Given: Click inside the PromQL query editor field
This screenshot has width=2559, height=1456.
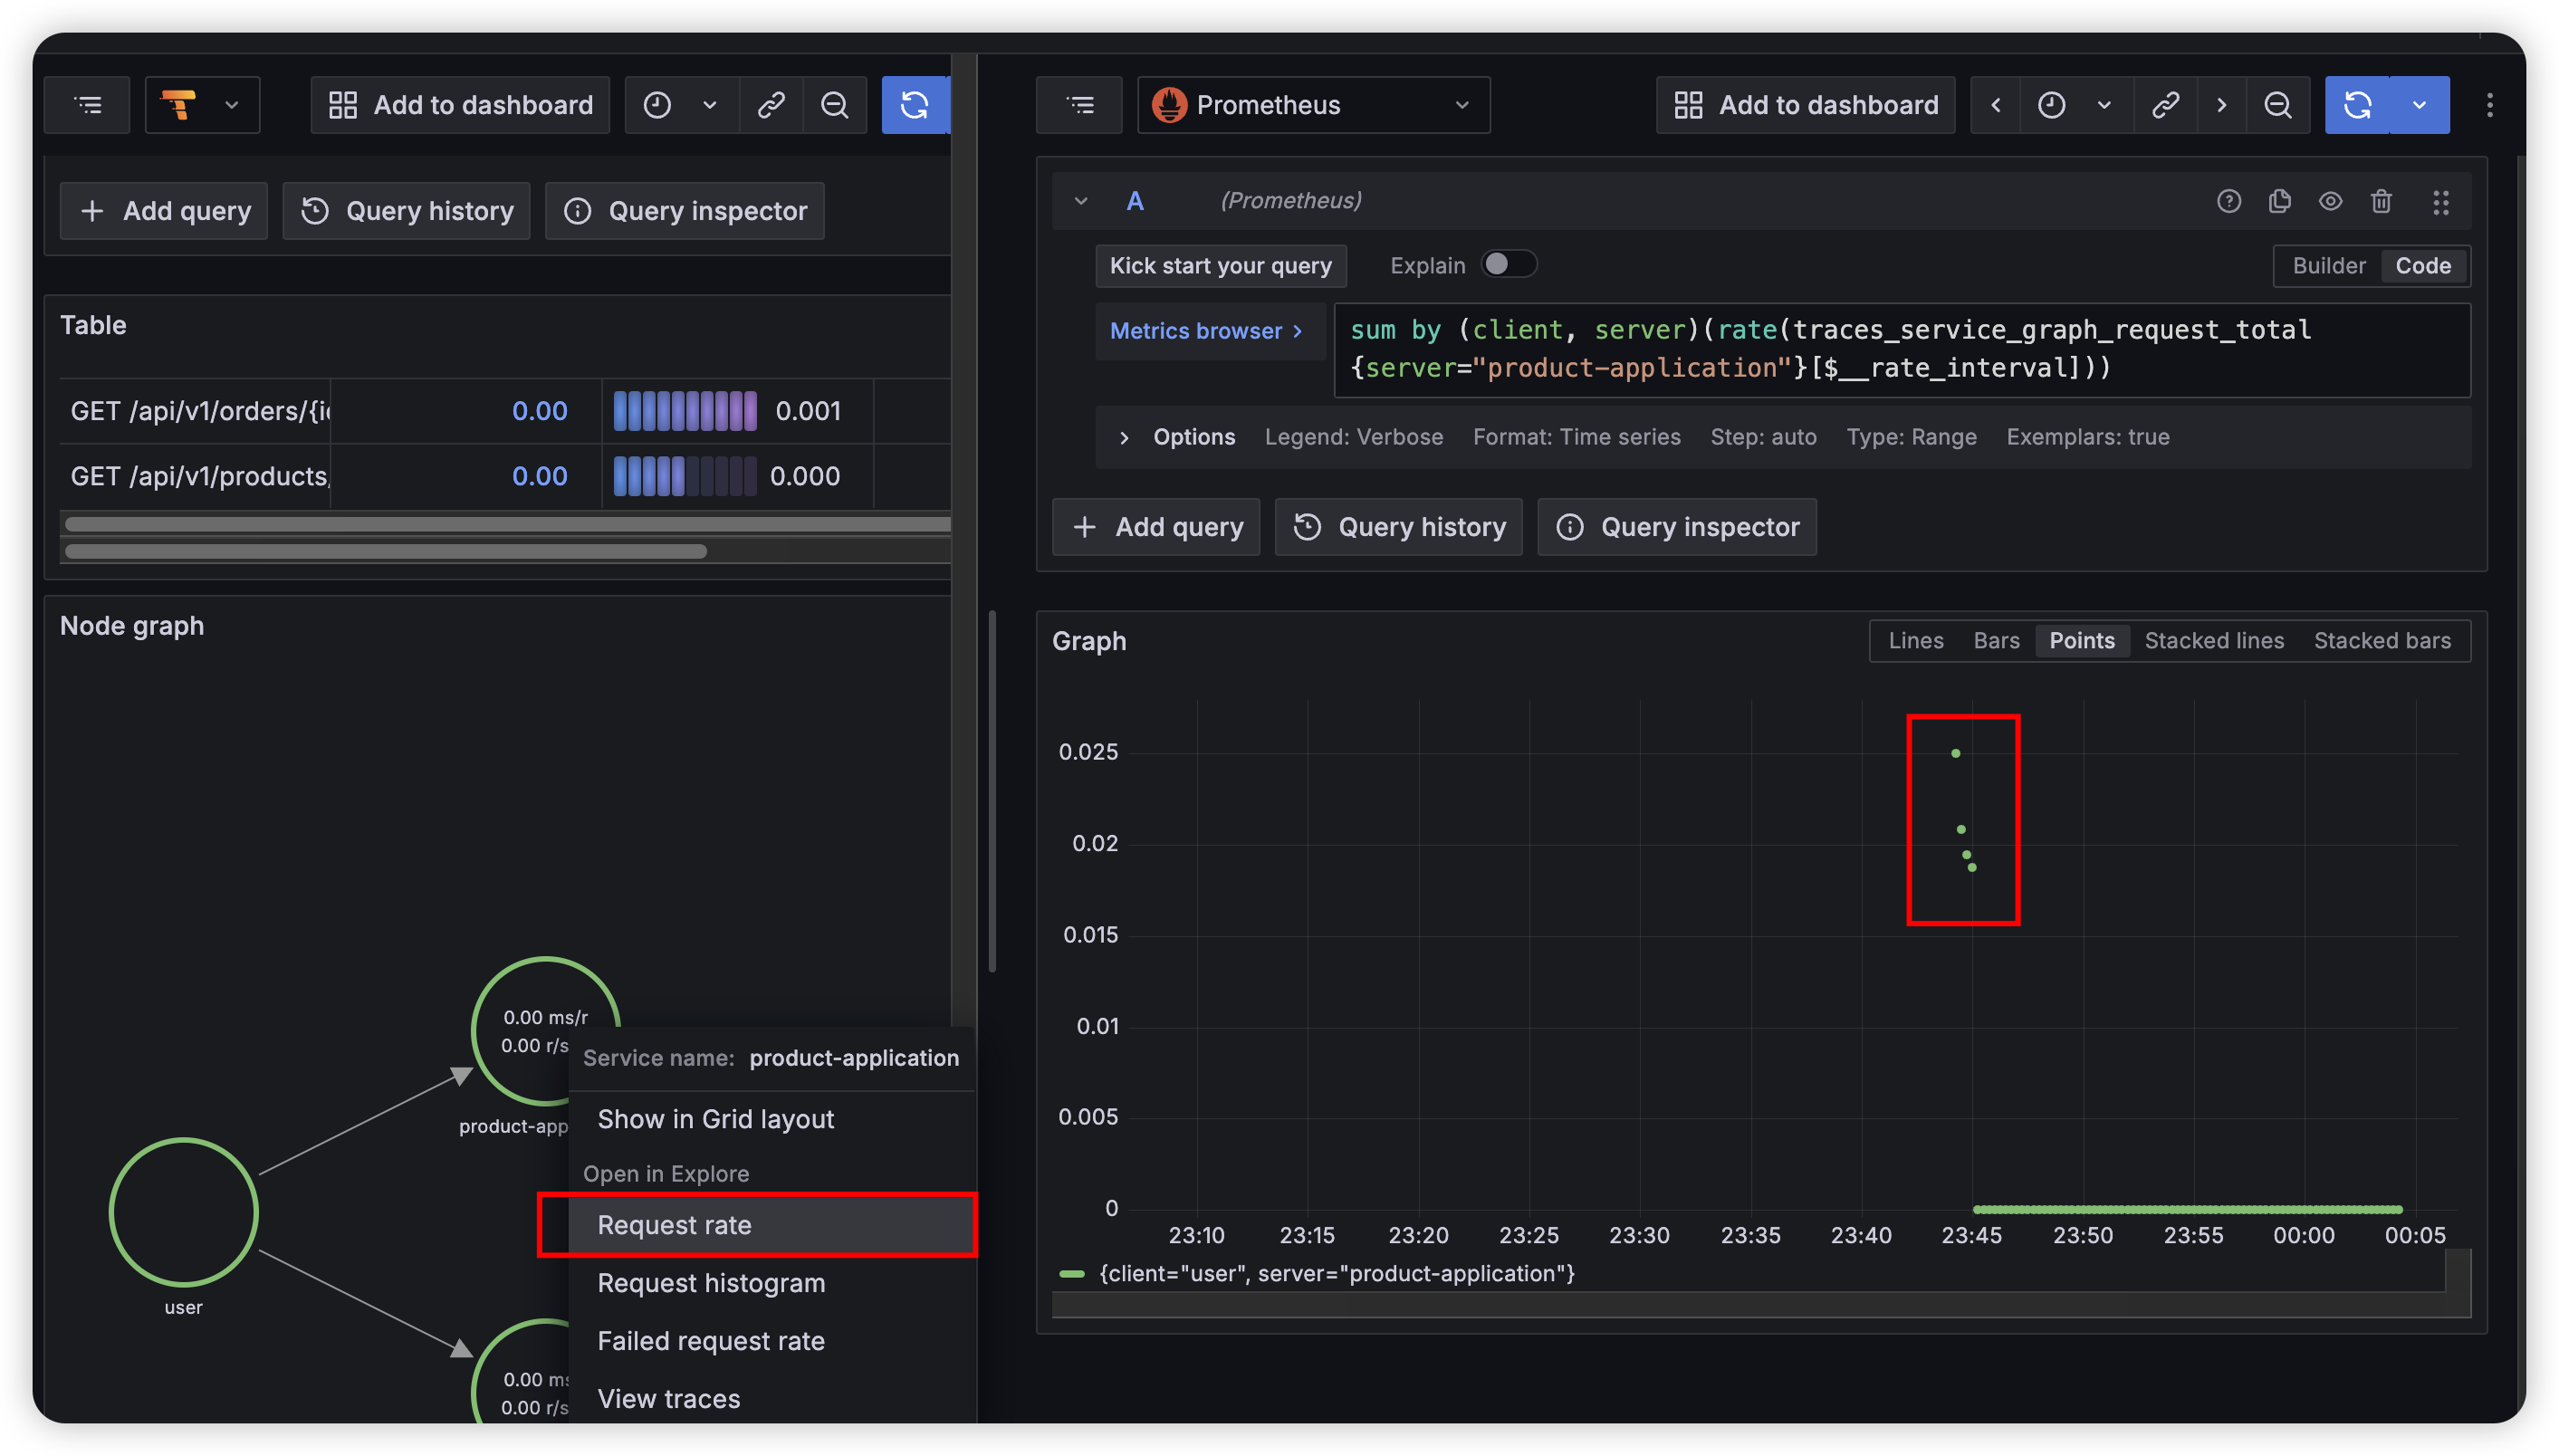Looking at the screenshot, I should point(1900,349).
